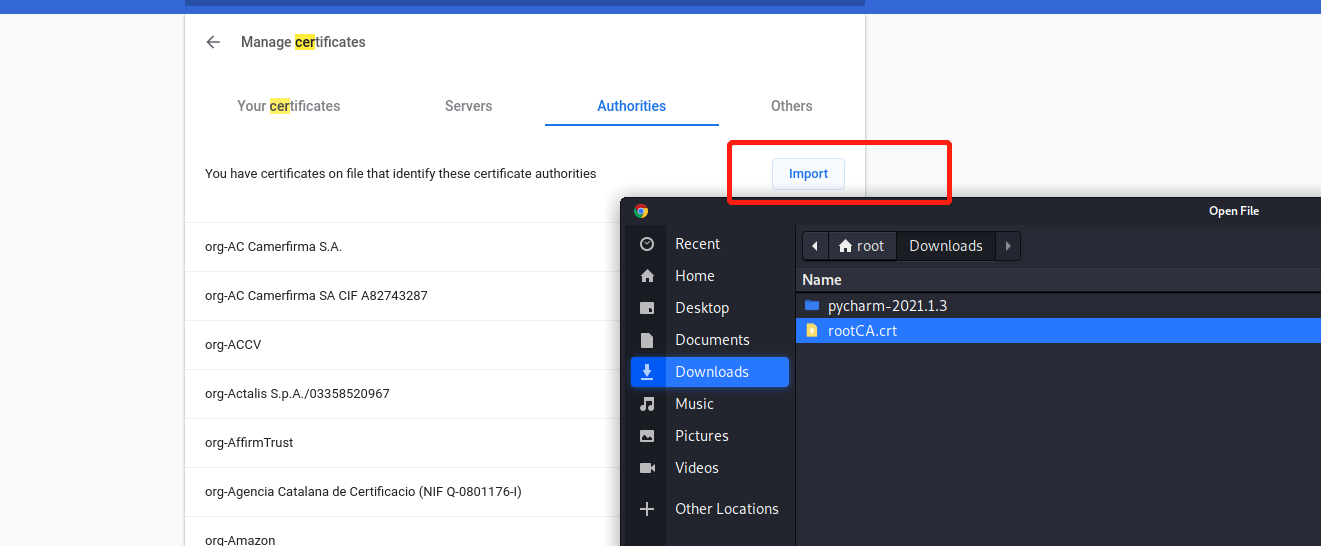The width and height of the screenshot is (1321, 546).
Task: Click the Home house icon in sidebar
Action: pos(647,276)
